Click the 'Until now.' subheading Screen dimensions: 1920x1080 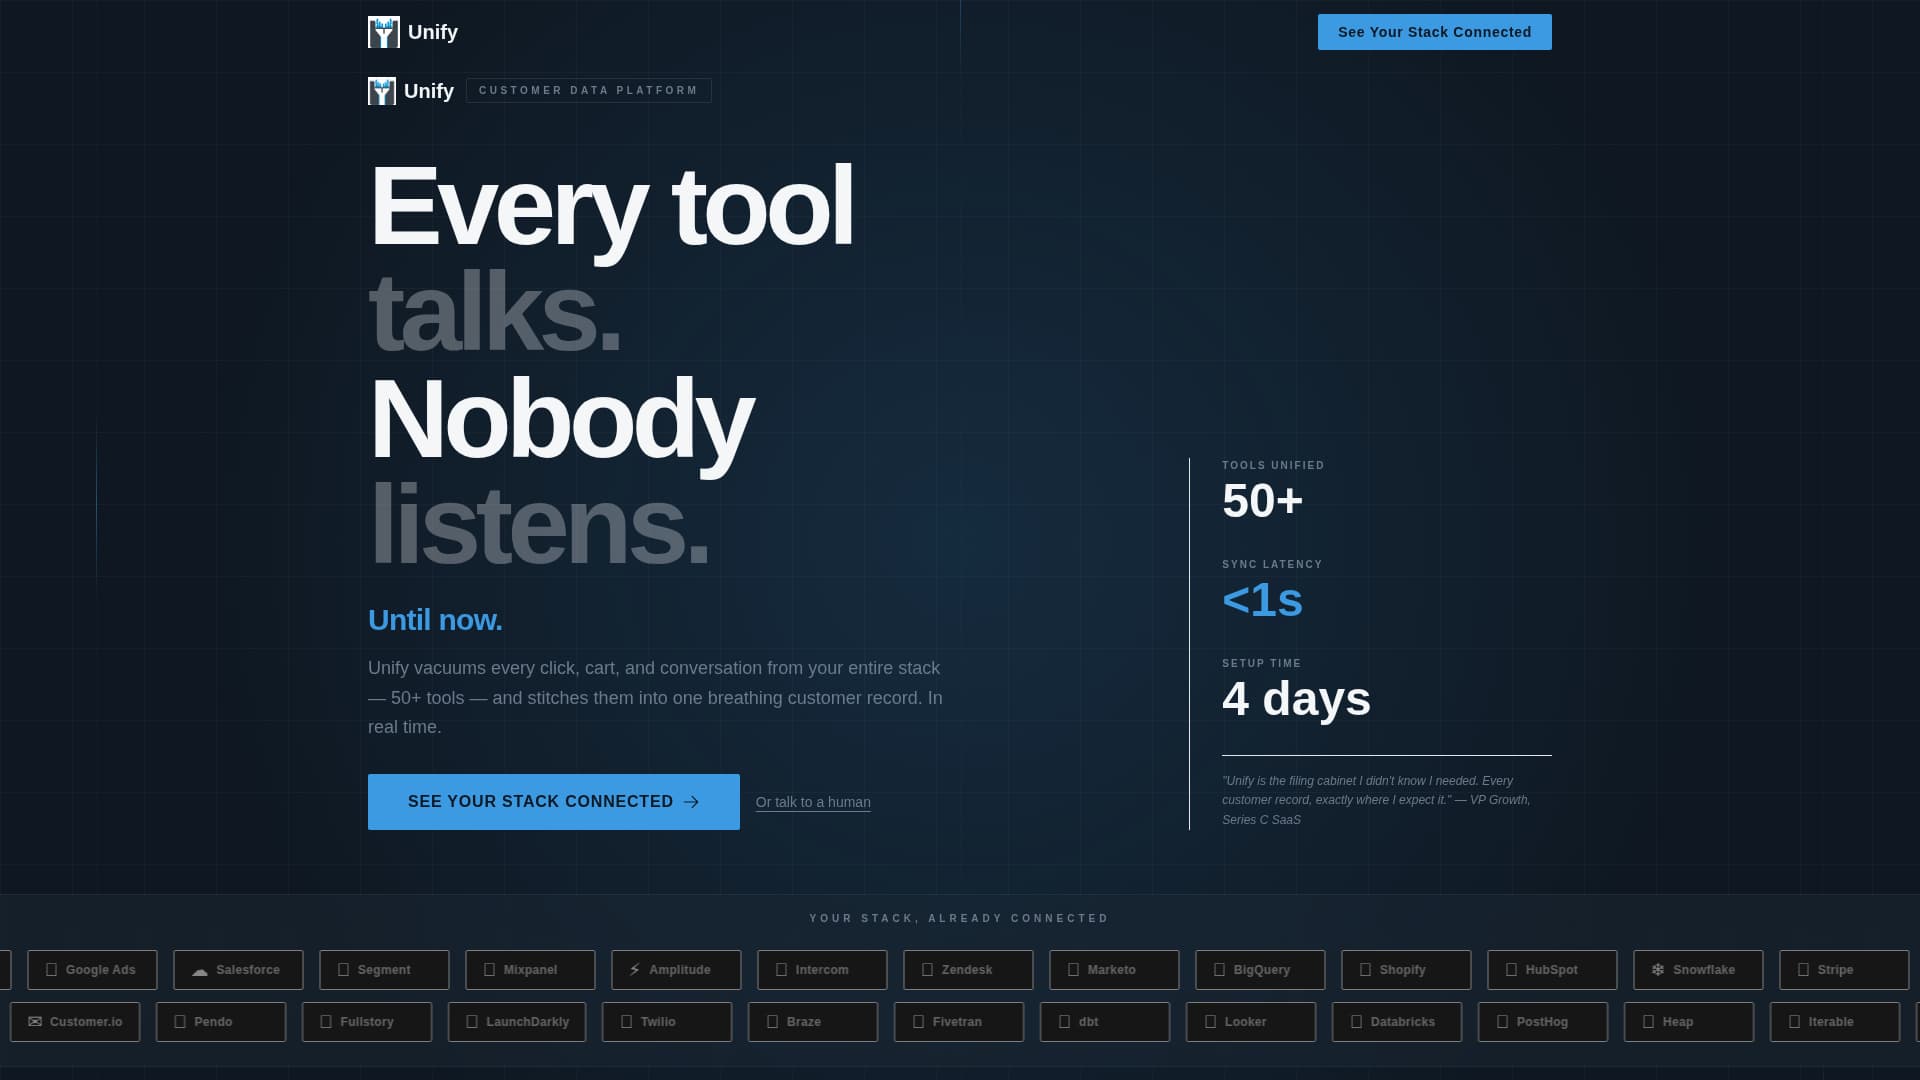[x=435, y=620]
